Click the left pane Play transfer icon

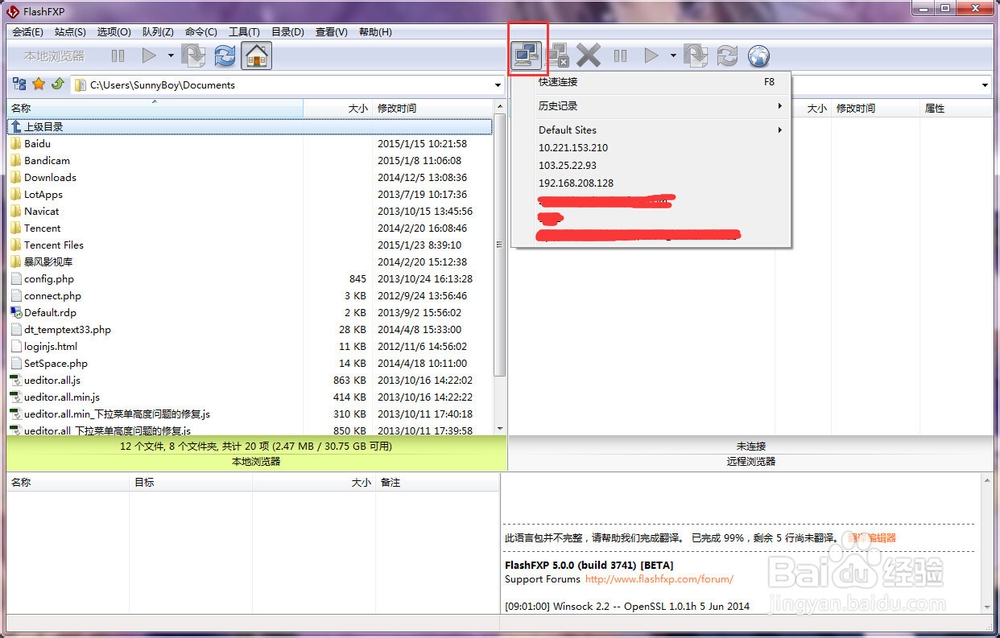[149, 56]
